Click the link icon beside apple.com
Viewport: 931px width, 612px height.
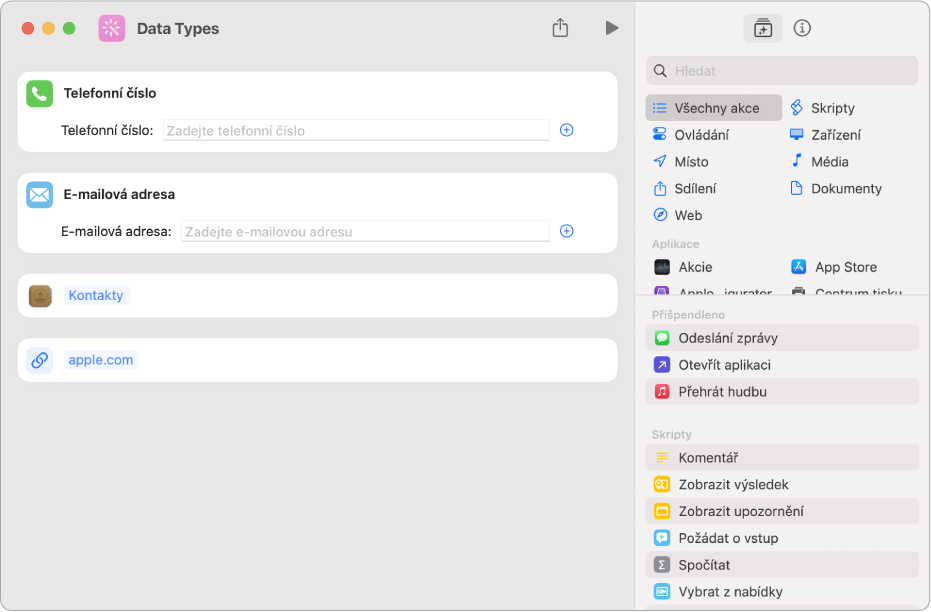40,360
